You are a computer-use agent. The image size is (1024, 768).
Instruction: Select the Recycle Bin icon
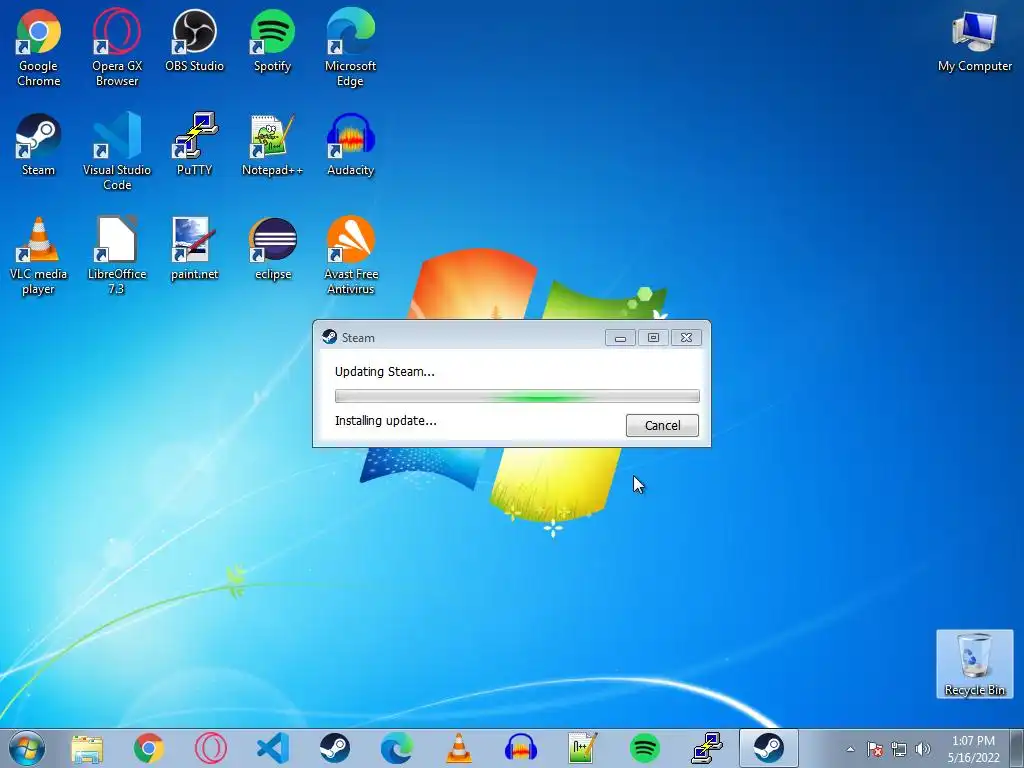click(x=974, y=664)
